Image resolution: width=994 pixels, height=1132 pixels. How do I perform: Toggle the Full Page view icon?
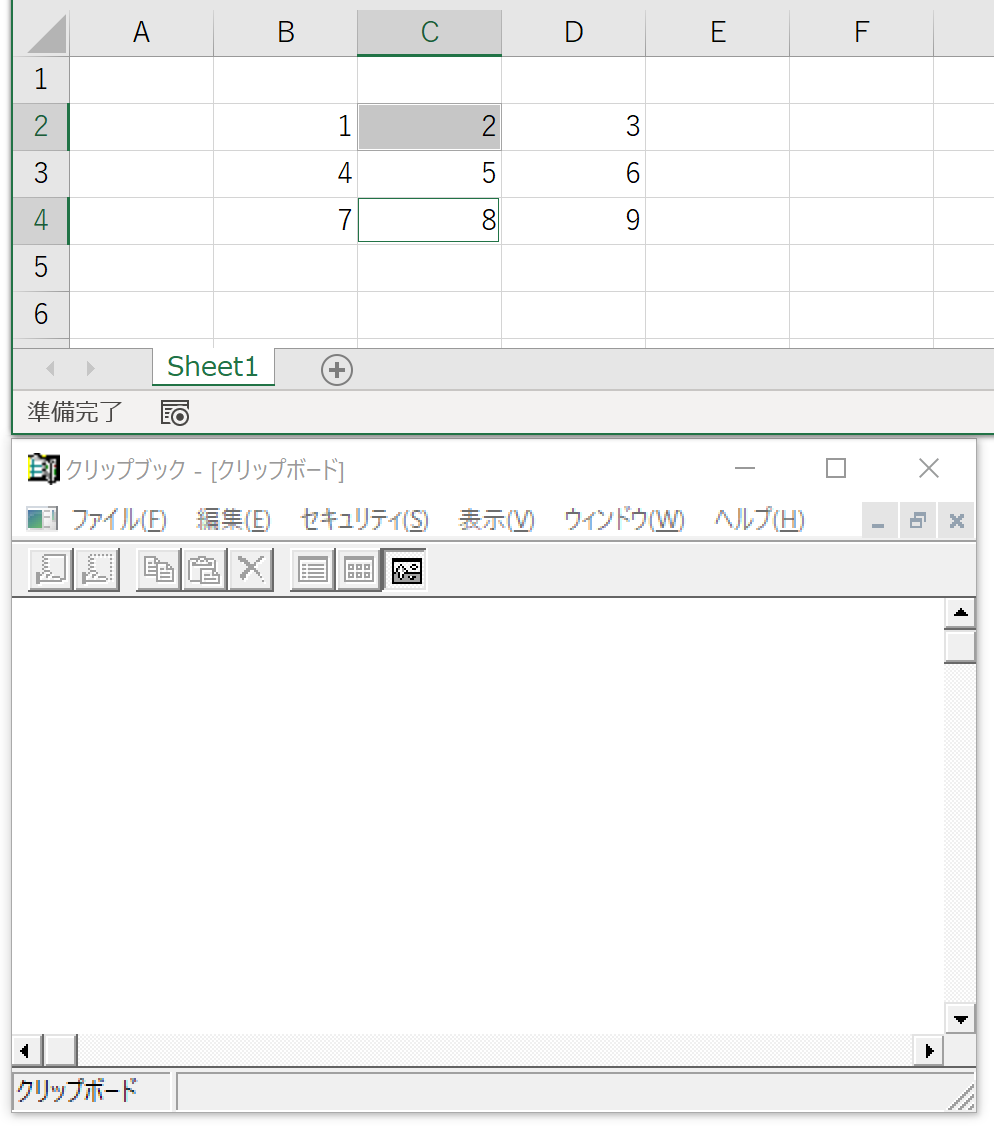click(x=406, y=570)
